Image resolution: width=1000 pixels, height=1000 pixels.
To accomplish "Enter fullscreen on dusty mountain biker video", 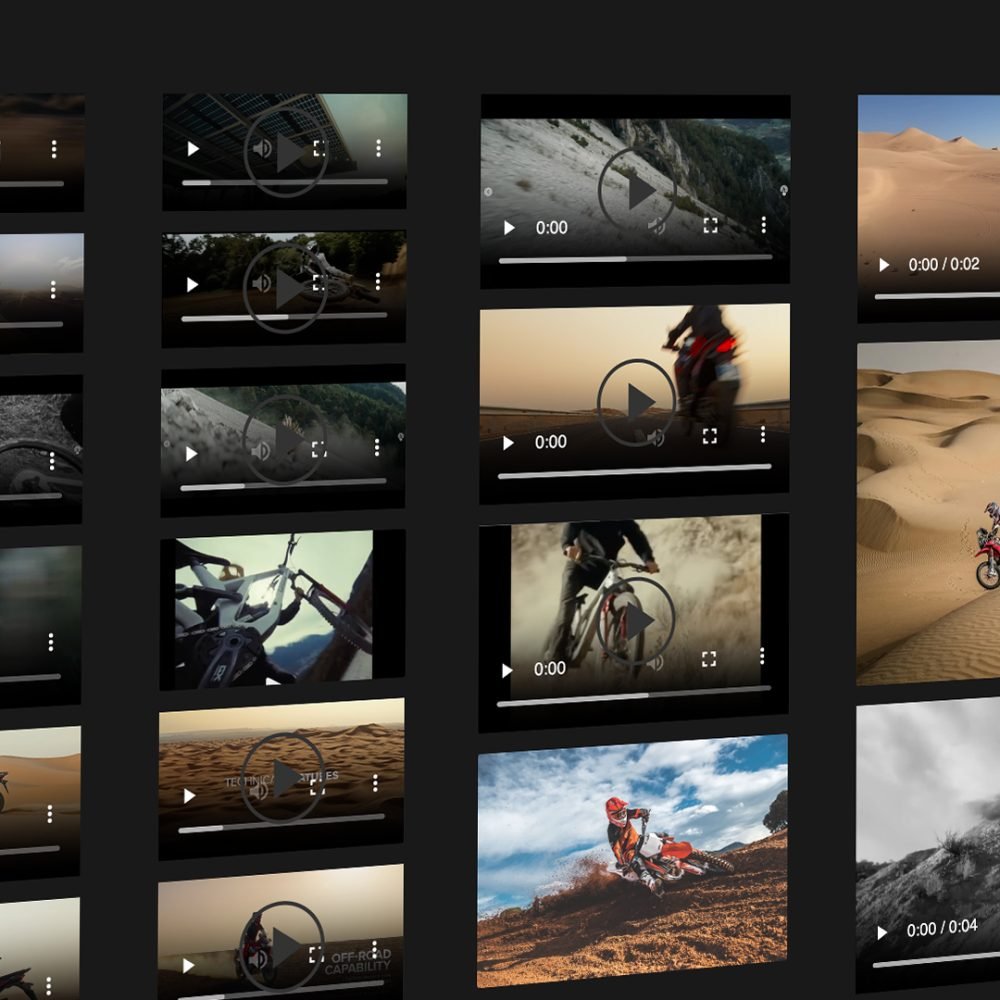I will point(709,659).
